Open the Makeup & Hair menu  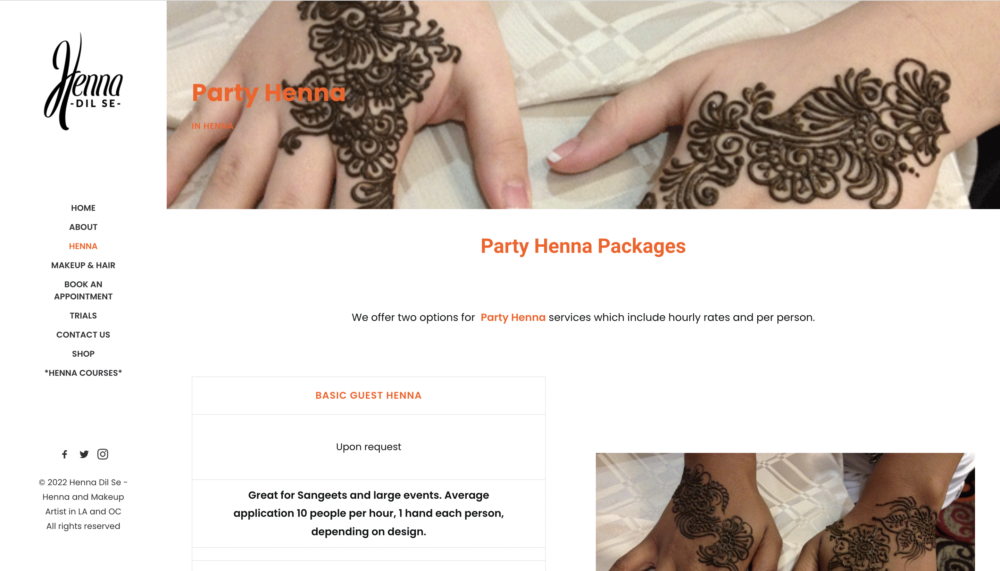[83, 265]
